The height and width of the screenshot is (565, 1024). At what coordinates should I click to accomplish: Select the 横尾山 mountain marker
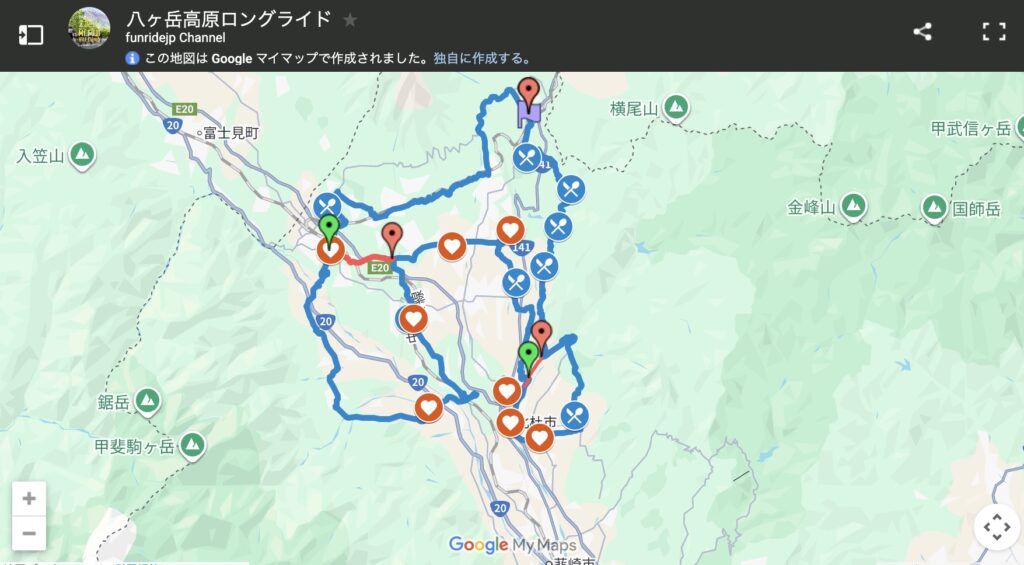[676, 108]
